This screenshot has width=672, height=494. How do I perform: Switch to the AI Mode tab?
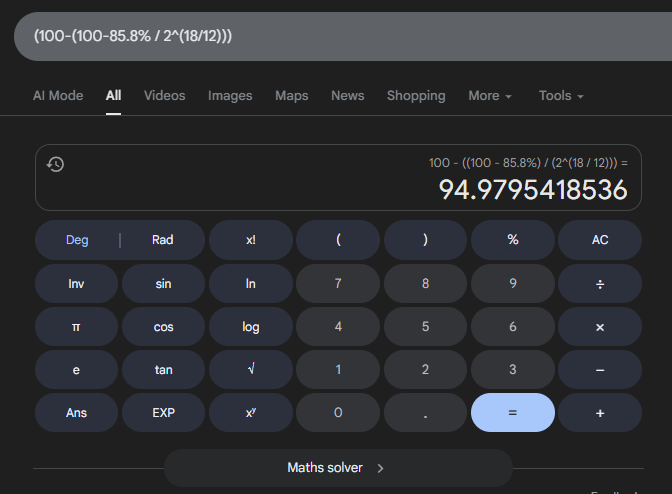58,96
